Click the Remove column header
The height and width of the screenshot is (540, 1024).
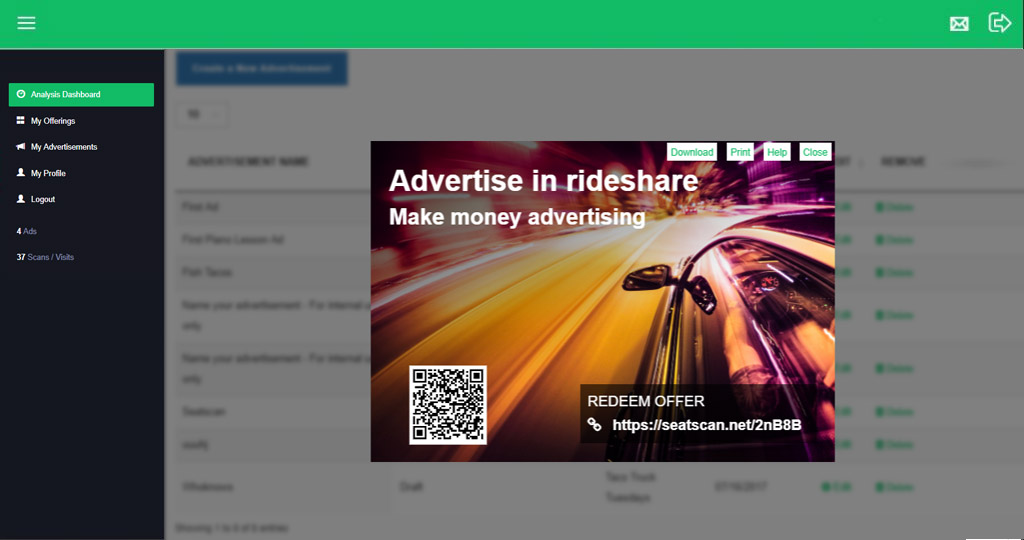[903, 161]
